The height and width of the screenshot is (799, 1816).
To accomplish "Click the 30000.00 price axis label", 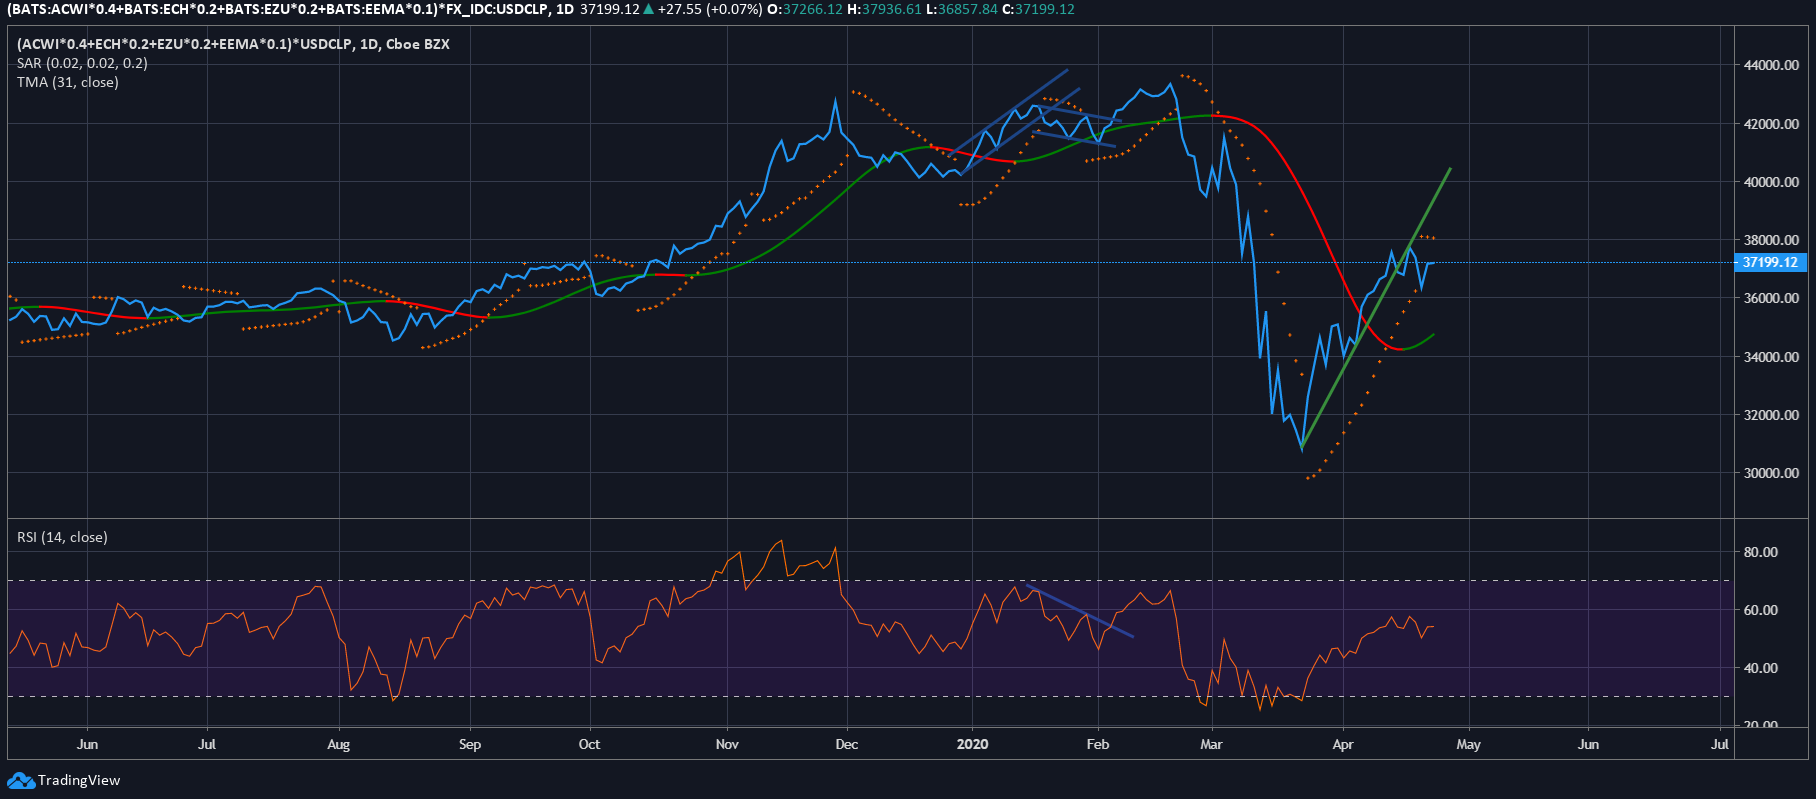I will pyautogui.click(x=1771, y=473).
